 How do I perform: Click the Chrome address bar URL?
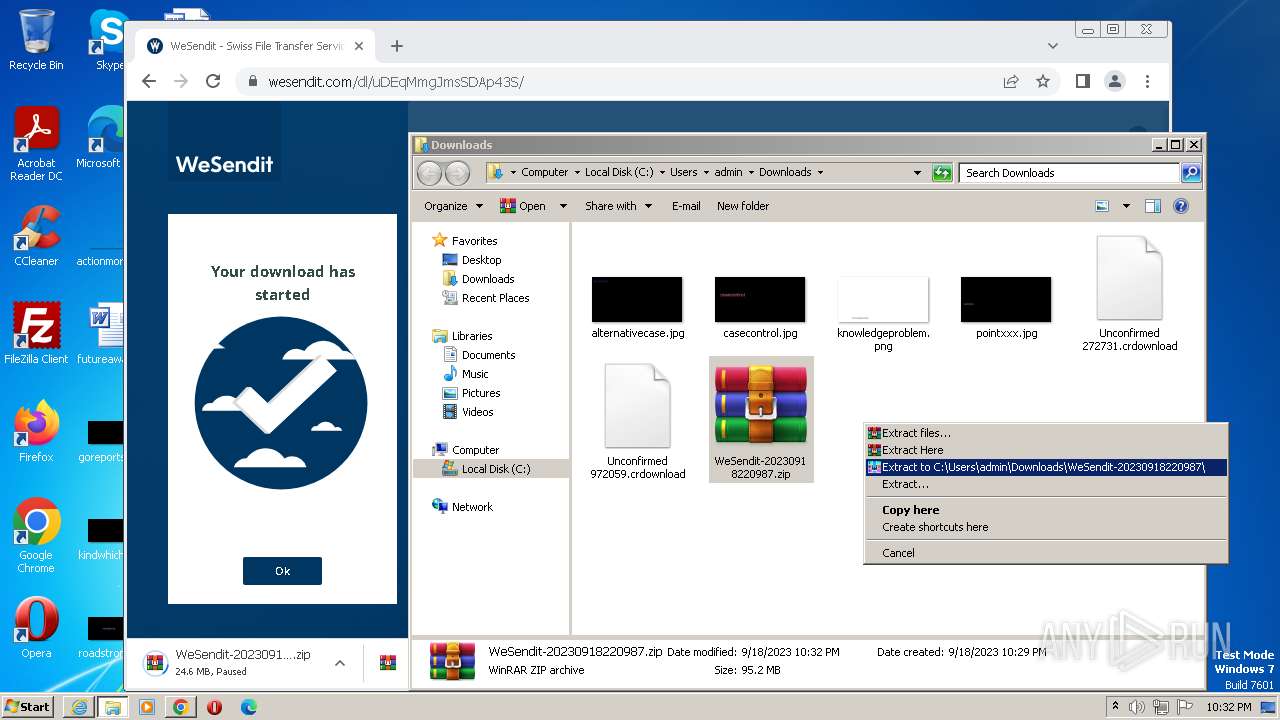point(395,82)
